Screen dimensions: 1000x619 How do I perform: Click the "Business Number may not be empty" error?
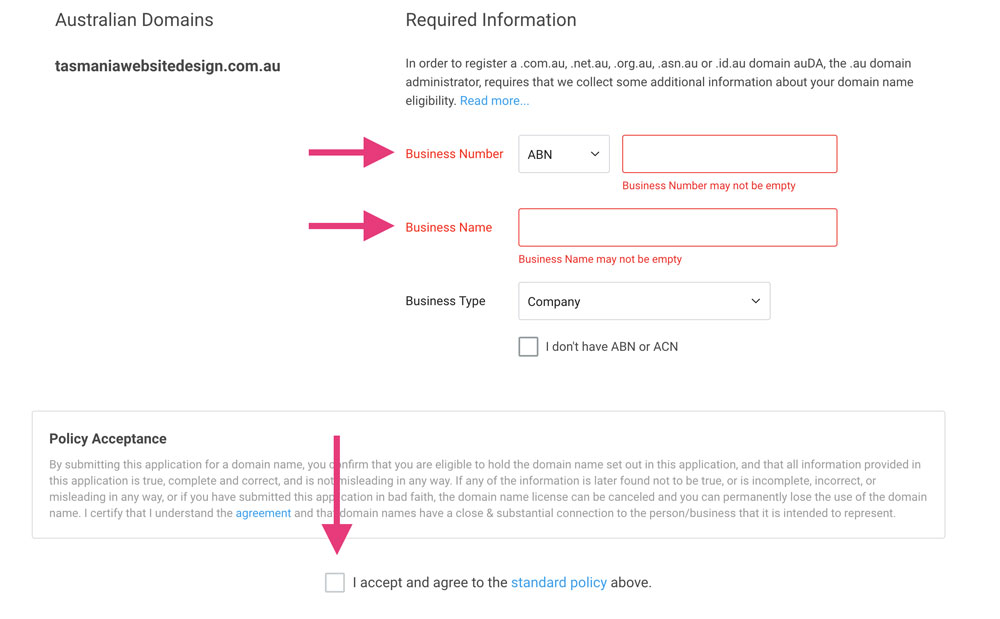coord(708,186)
